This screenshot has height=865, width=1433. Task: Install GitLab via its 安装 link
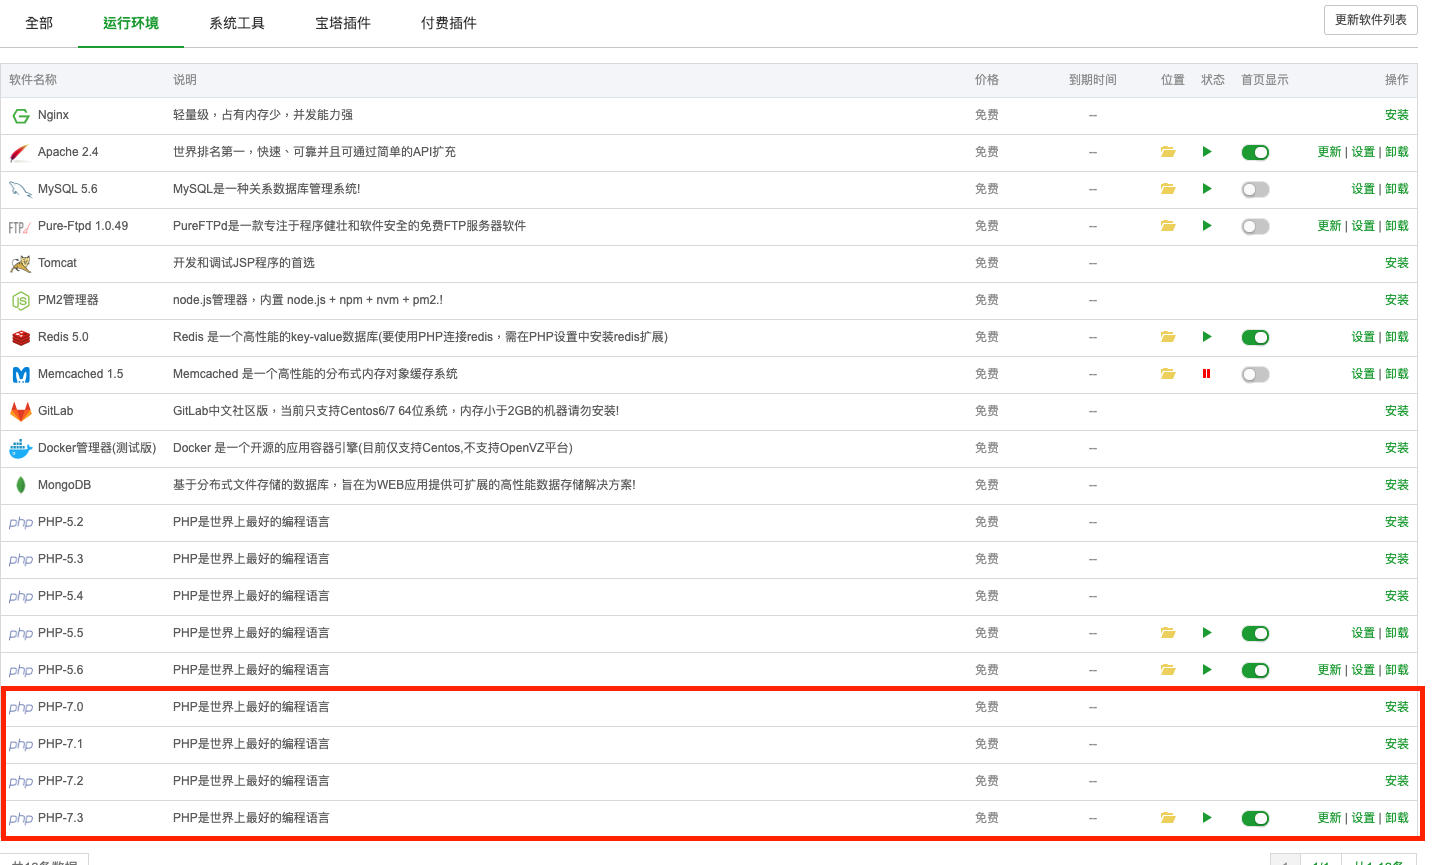click(1397, 411)
